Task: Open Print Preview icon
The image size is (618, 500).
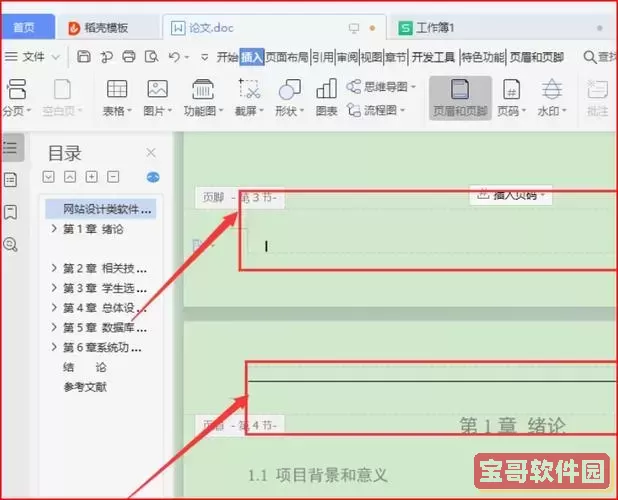Action: (x=151, y=57)
